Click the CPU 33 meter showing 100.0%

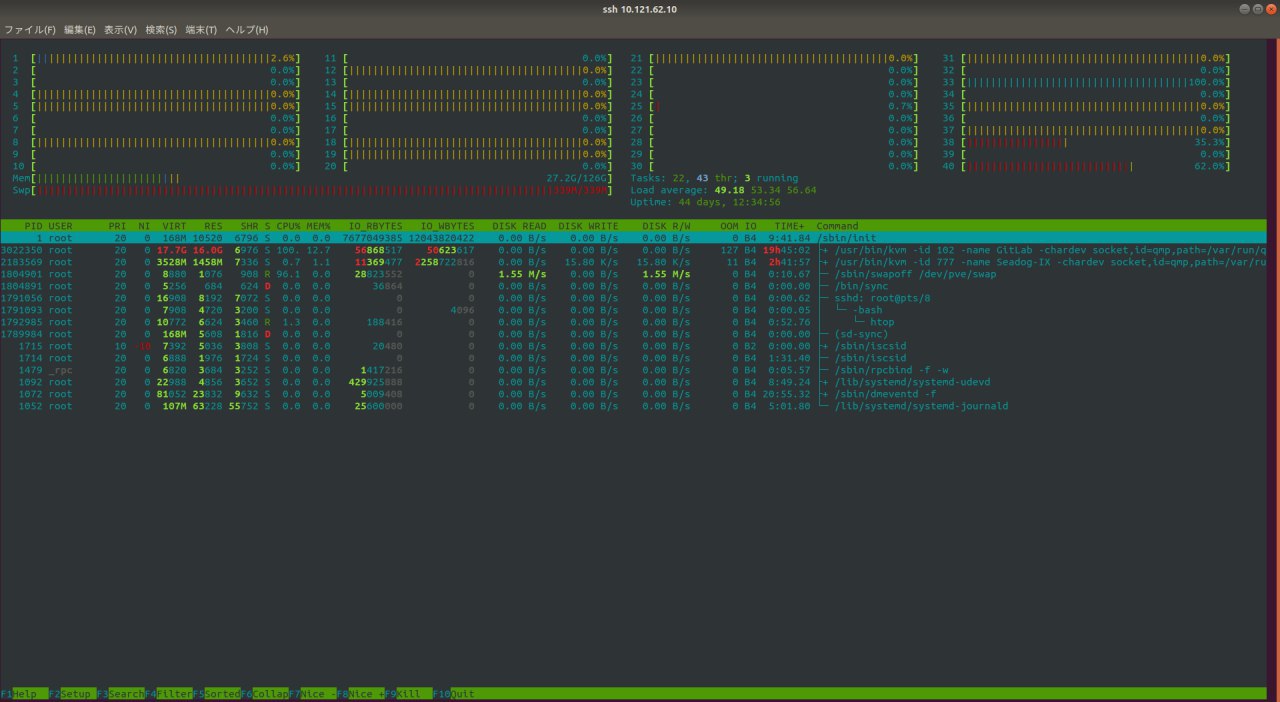tap(1088, 82)
